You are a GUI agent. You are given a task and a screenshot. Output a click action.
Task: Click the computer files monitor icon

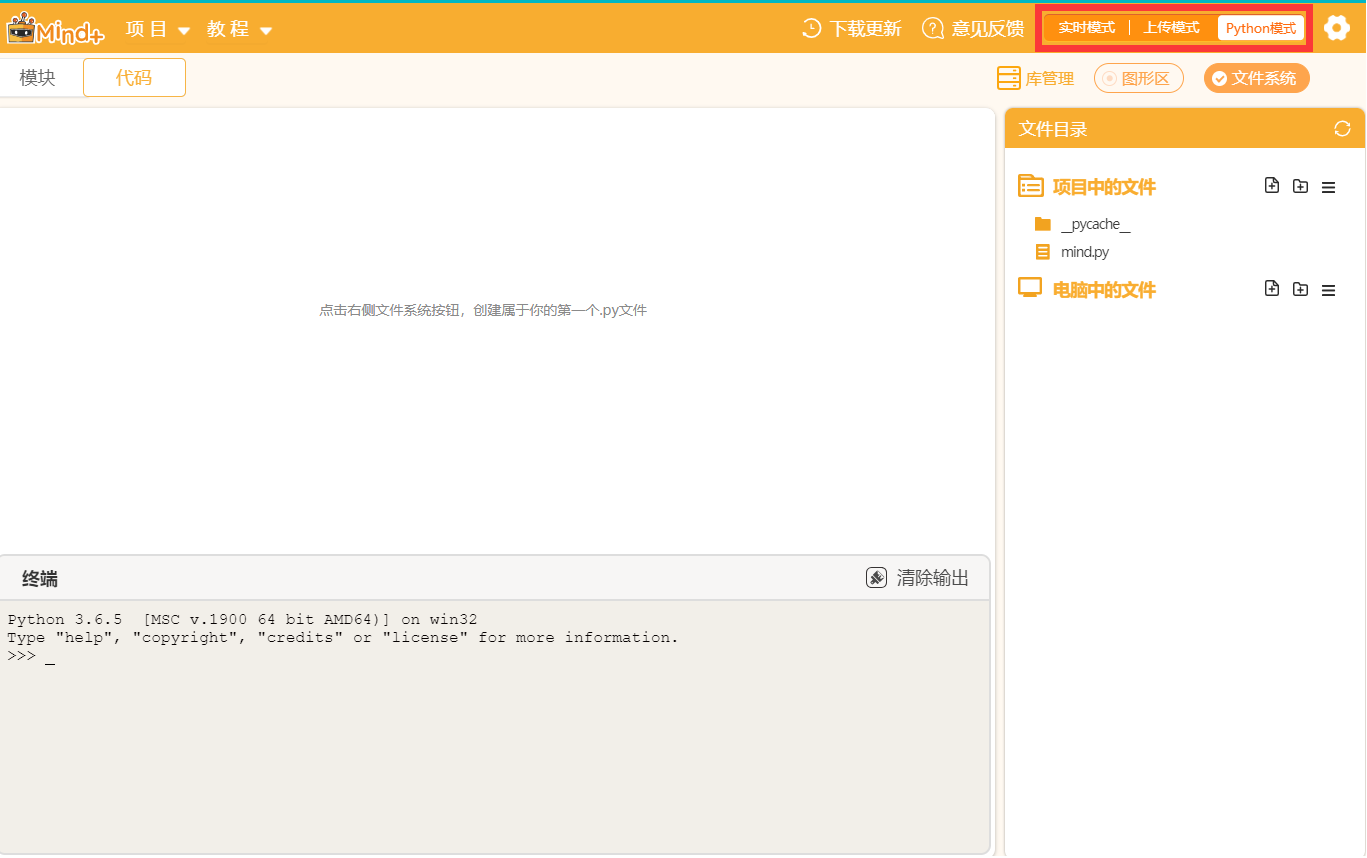coord(1030,288)
